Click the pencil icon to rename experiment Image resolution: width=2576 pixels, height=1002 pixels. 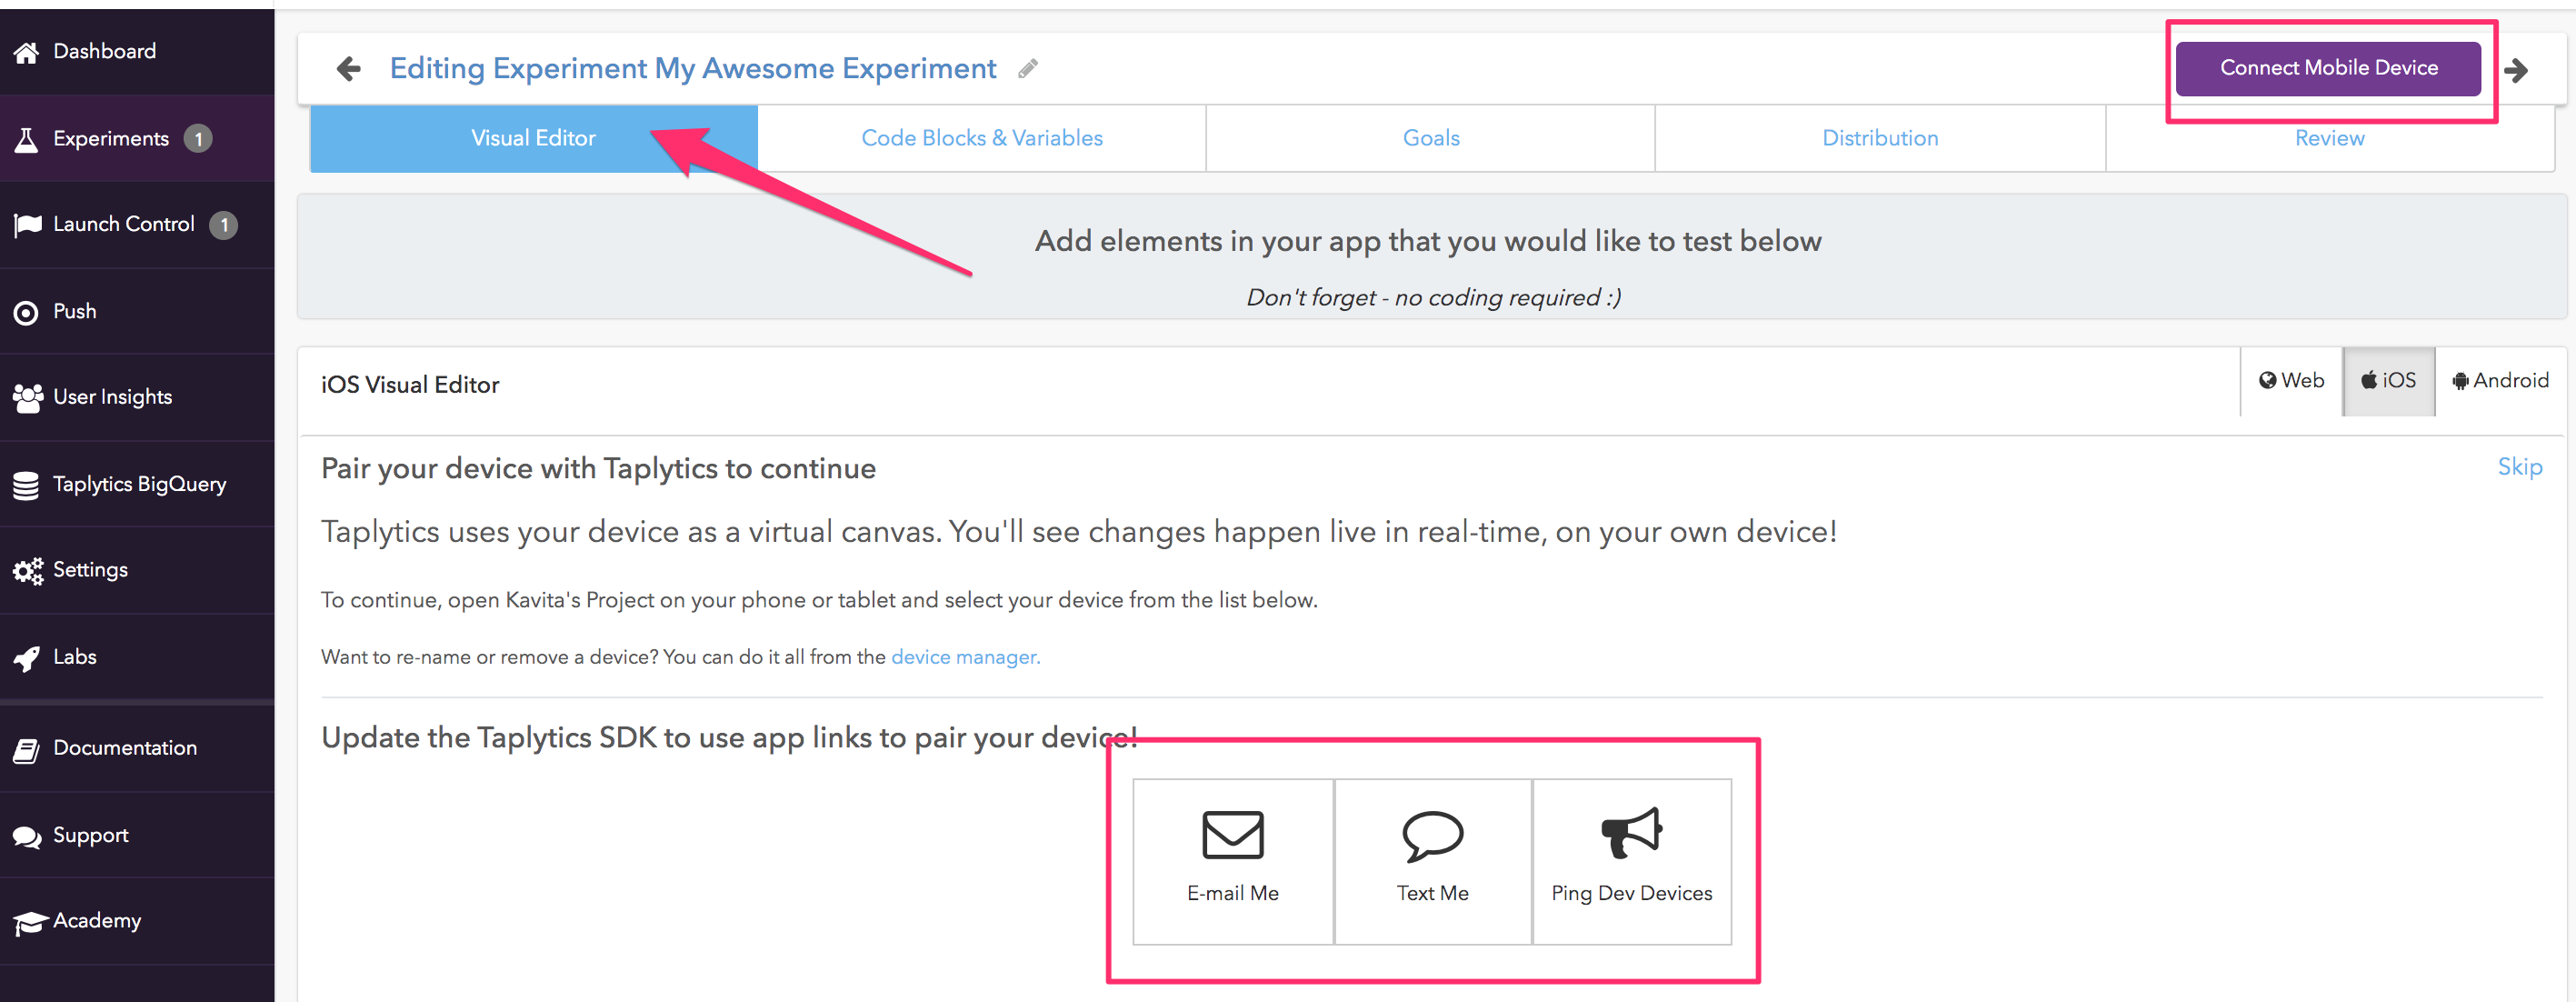click(x=1028, y=69)
